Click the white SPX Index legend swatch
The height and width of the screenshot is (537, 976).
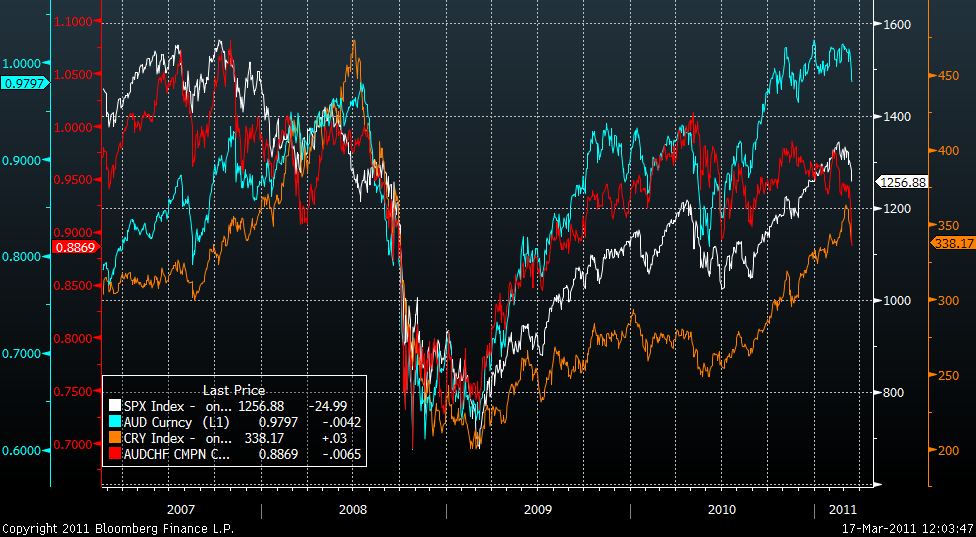click(114, 407)
